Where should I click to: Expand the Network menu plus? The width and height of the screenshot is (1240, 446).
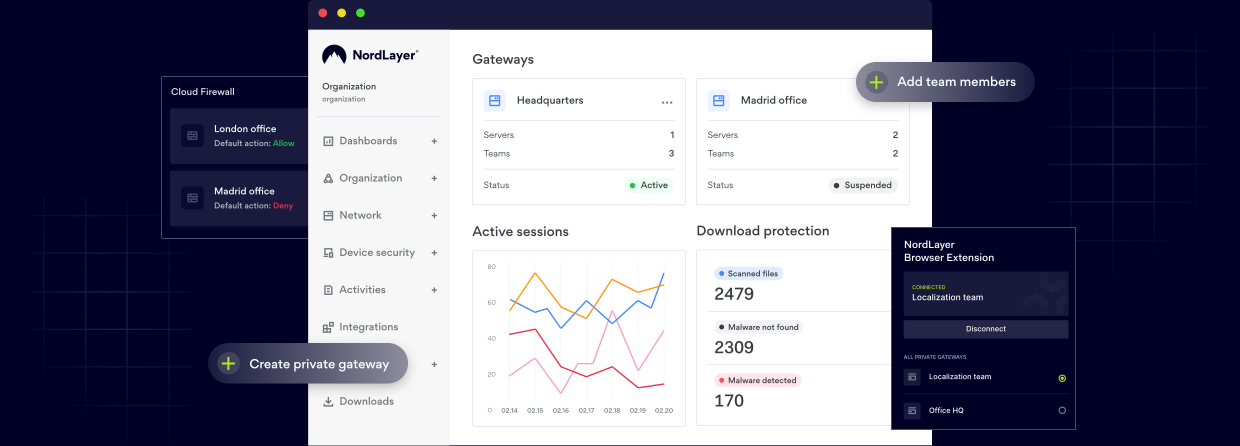point(434,215)
